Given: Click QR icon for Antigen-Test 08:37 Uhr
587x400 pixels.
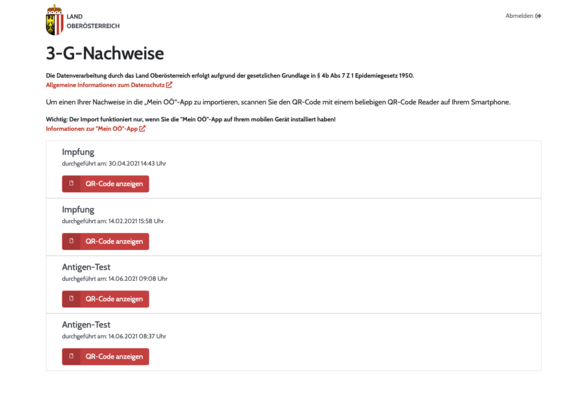Looking at the screenshot, I should (71, 357).
